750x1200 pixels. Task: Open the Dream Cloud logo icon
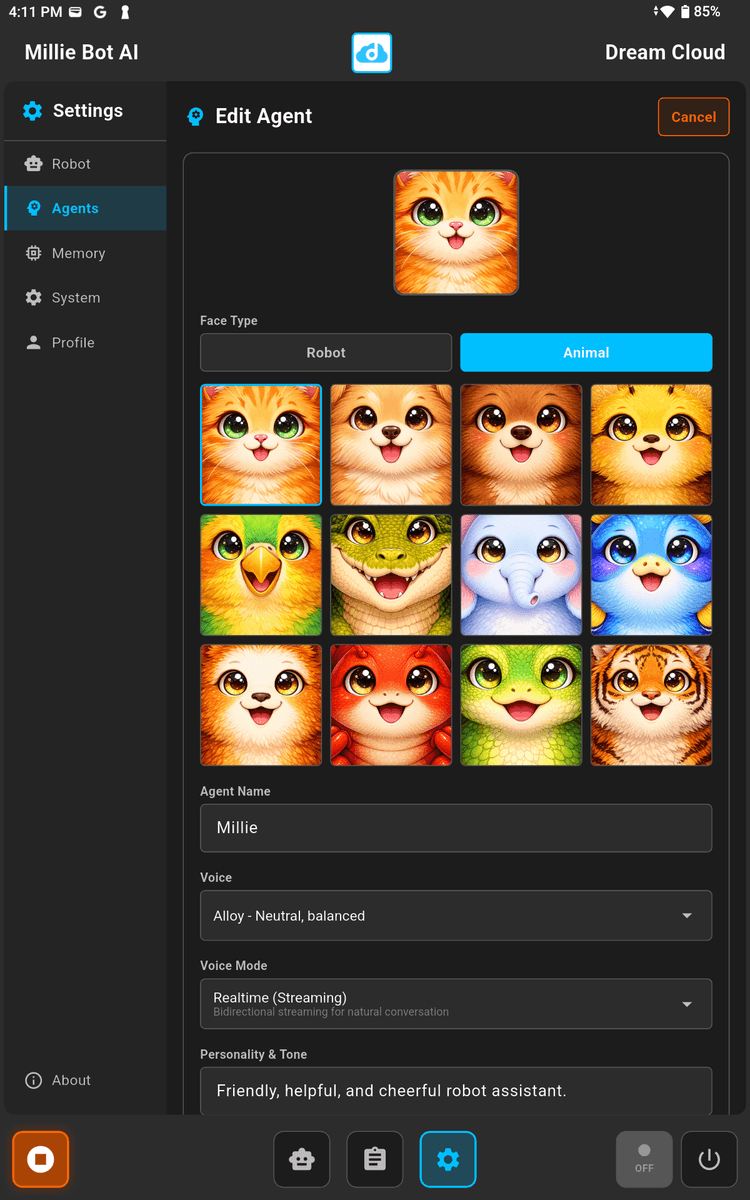(372, 53)
